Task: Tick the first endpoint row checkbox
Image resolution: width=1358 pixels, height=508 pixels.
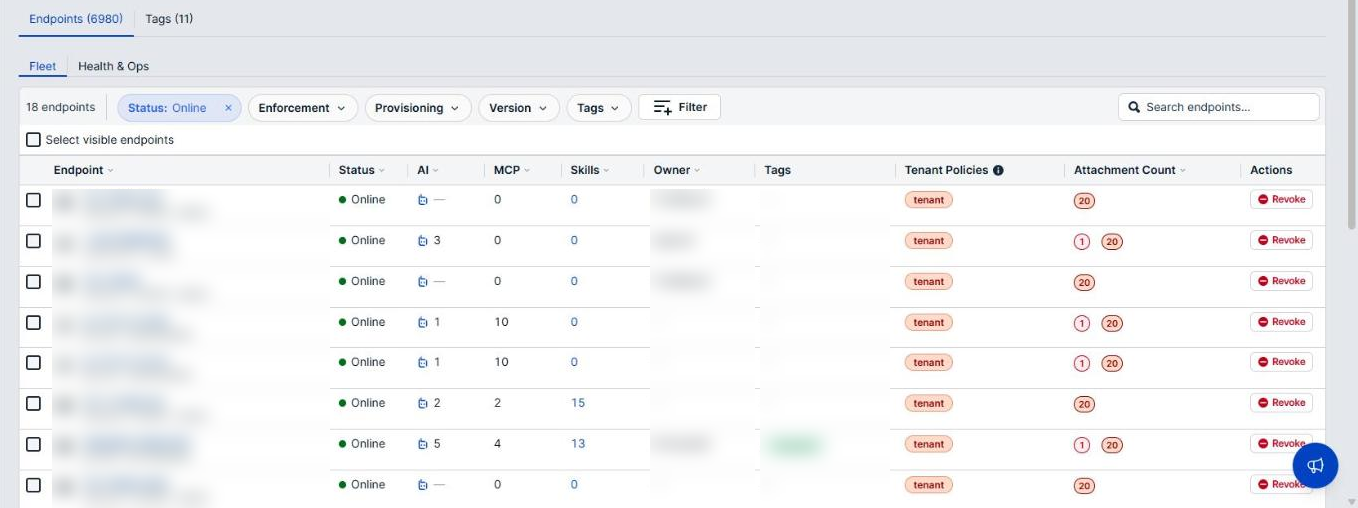Action: (x=33, y=200)
